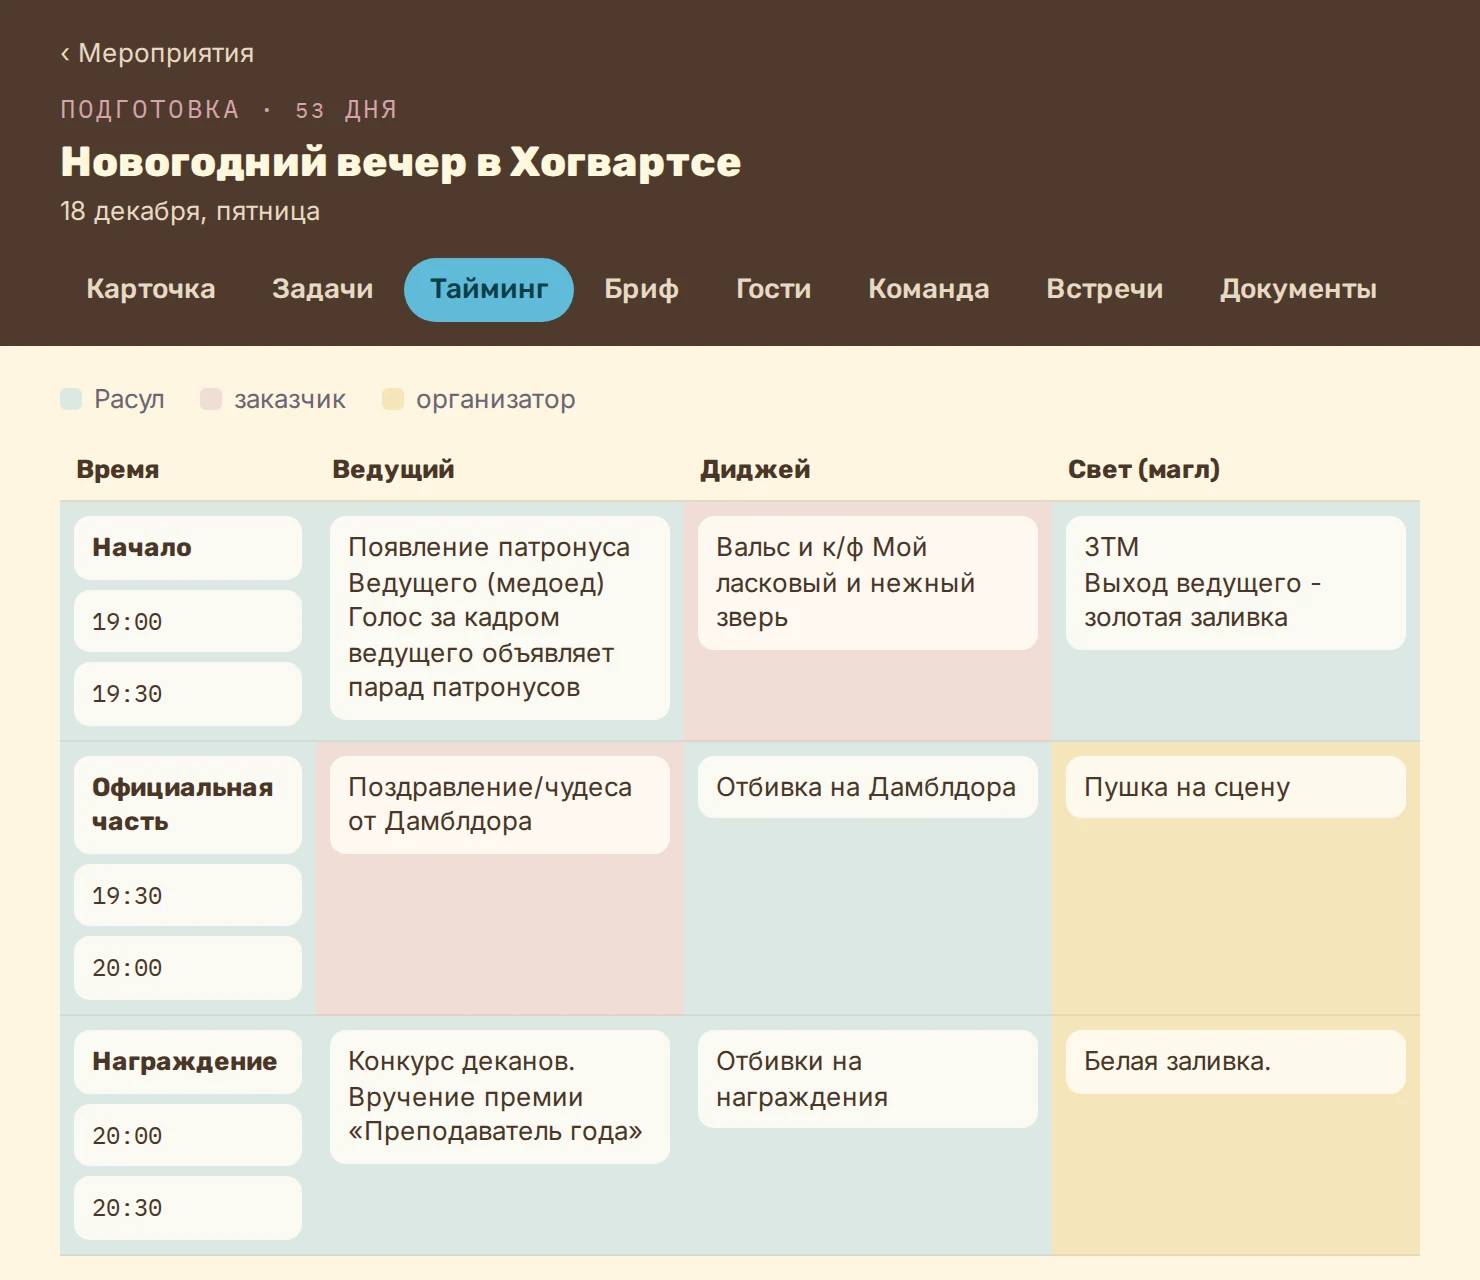Click the date 18 декабря, пятница
1480x1280 pixels.
190,212
